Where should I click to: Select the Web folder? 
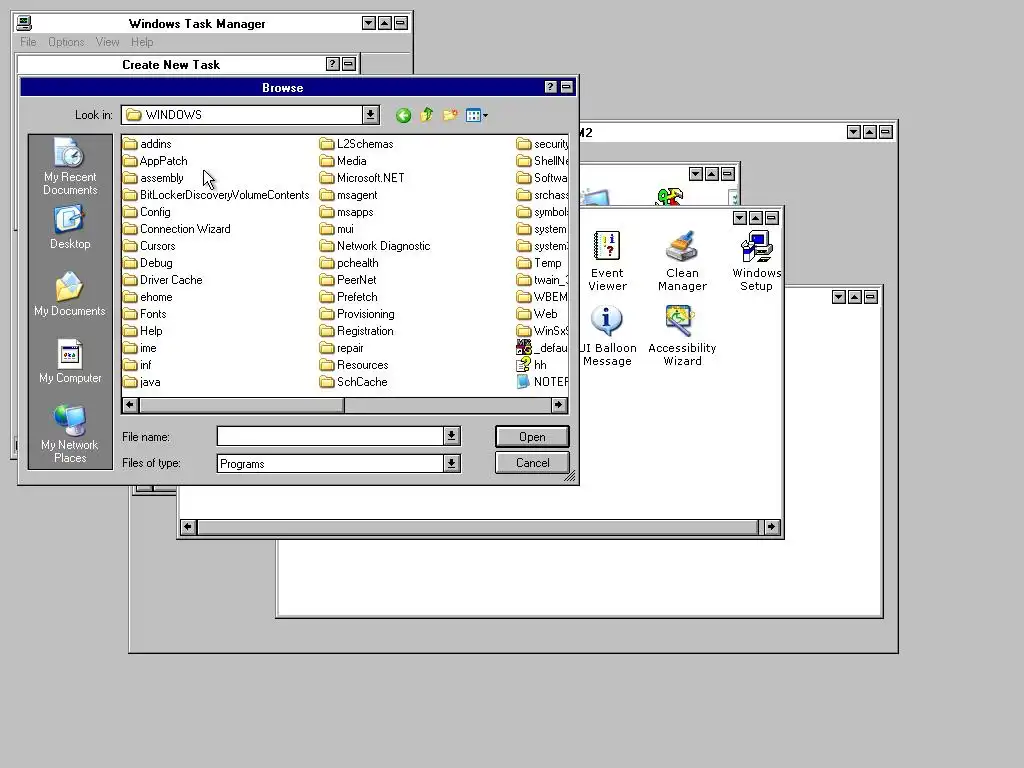(x=537, y=313)
